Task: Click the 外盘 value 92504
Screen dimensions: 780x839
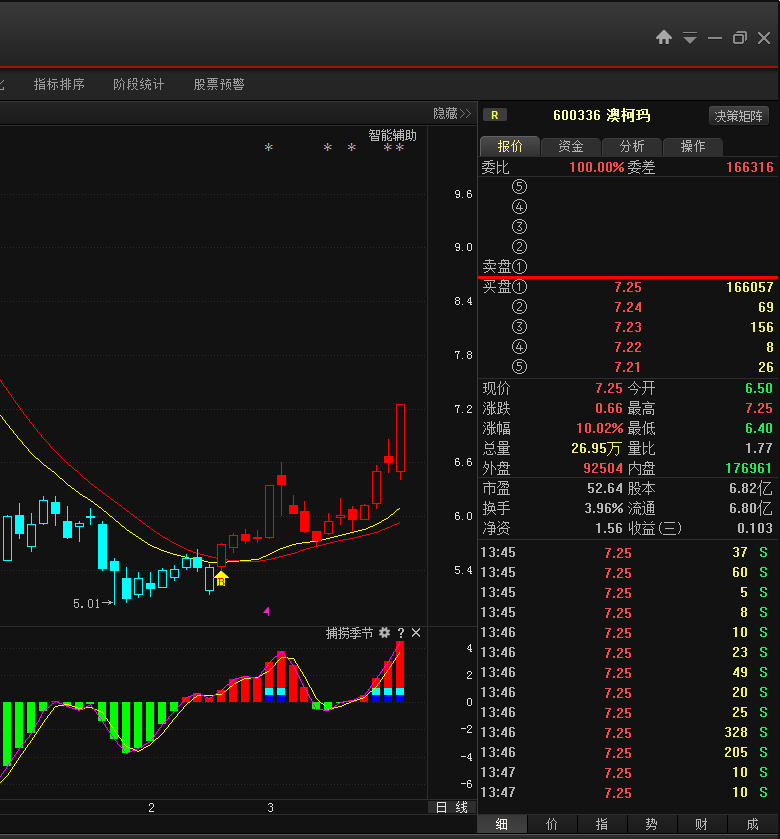Action: point(603,468)
